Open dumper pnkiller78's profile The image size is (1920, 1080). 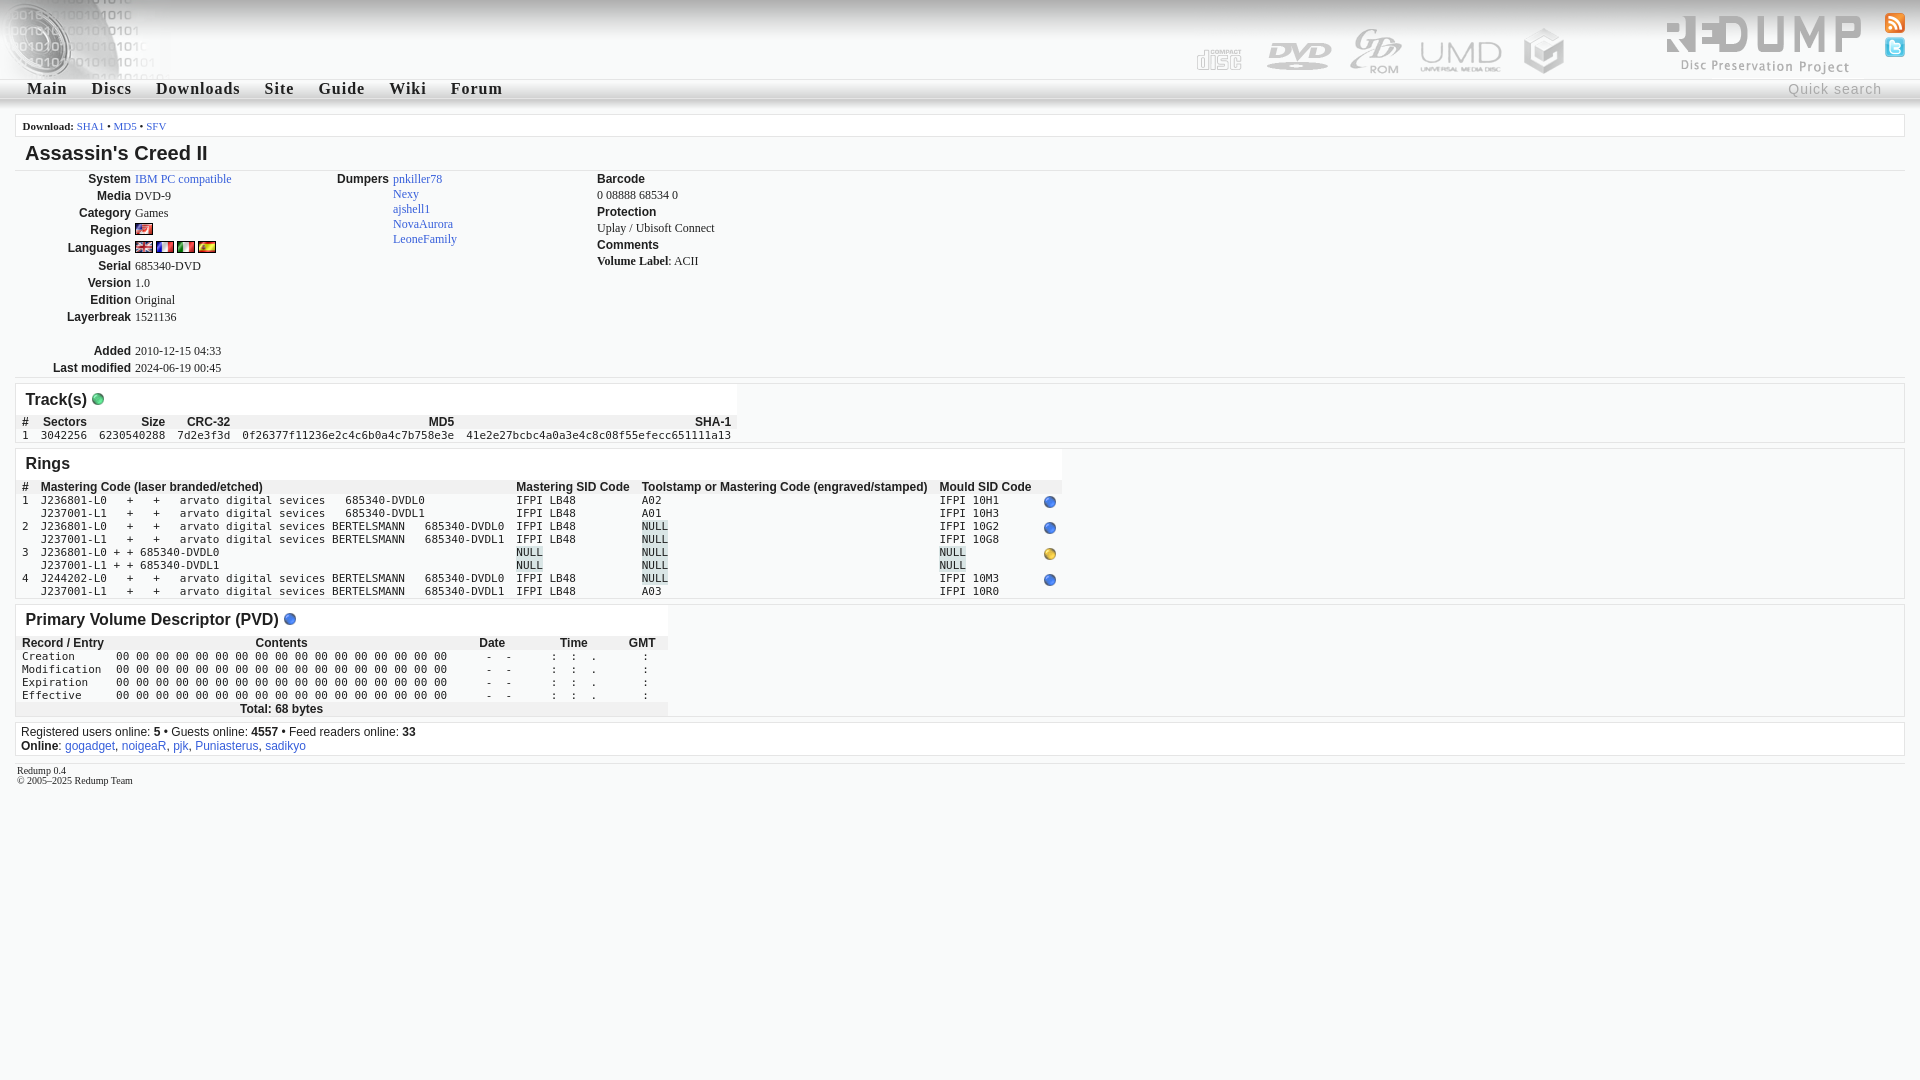pos(417,179)
